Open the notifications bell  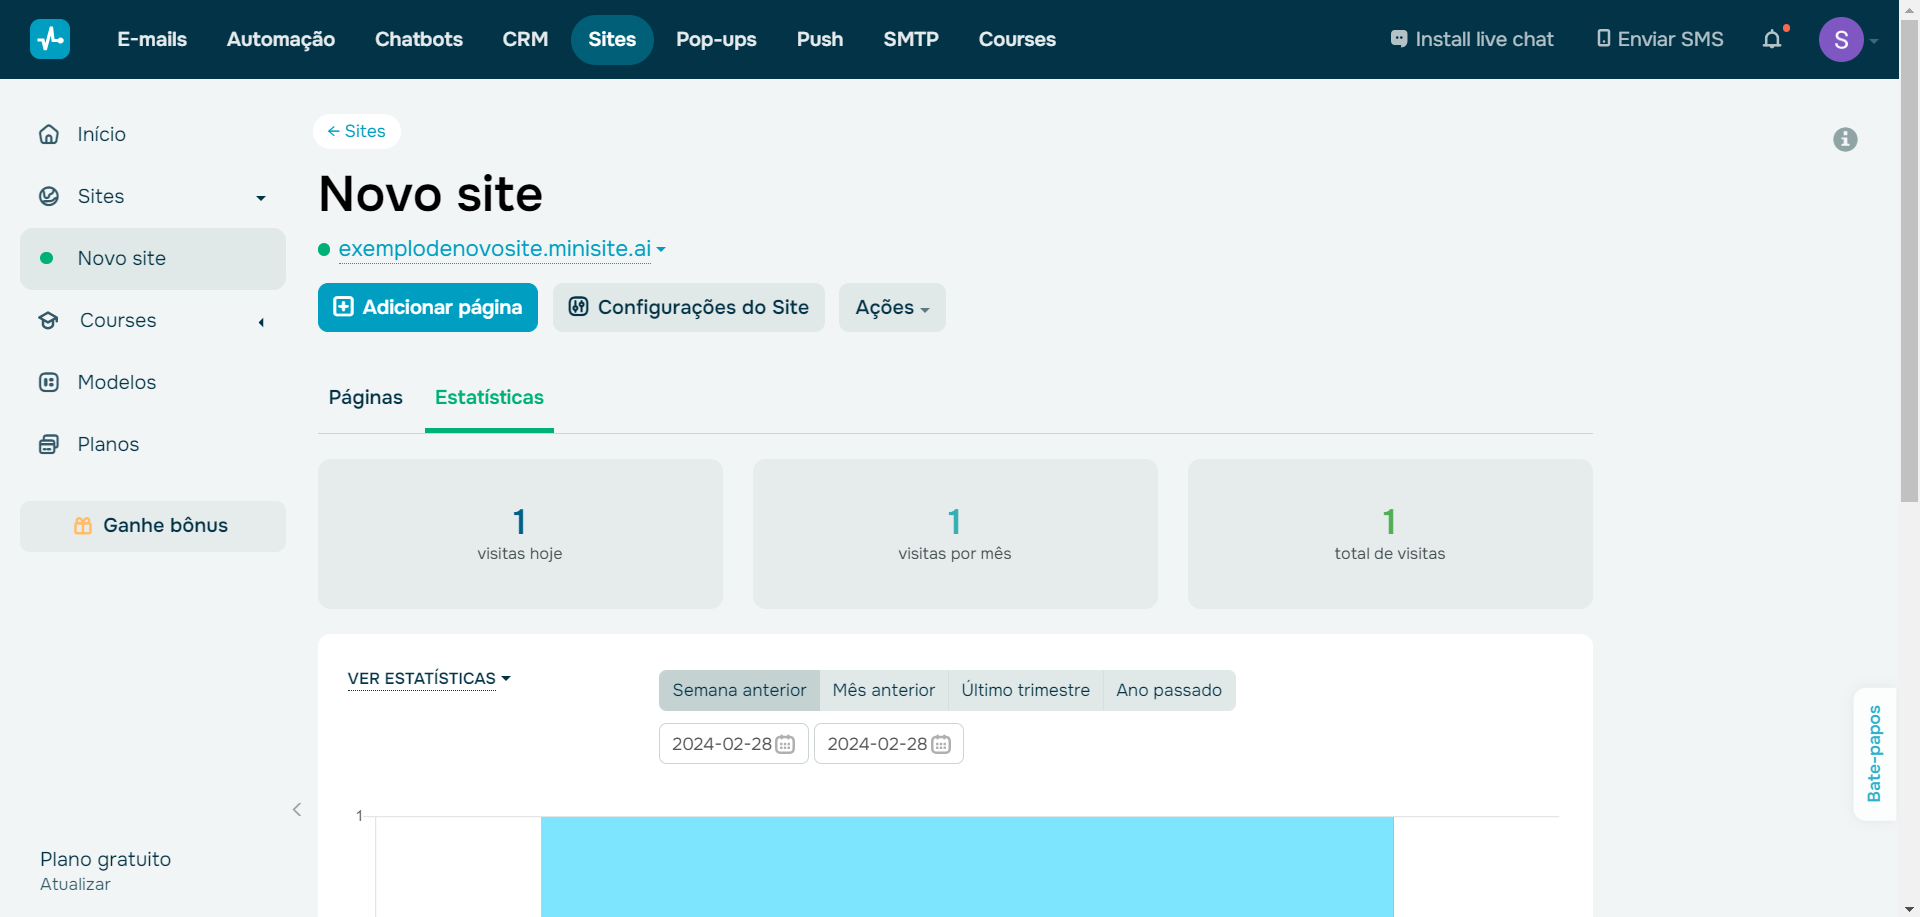click(1772, 39)
